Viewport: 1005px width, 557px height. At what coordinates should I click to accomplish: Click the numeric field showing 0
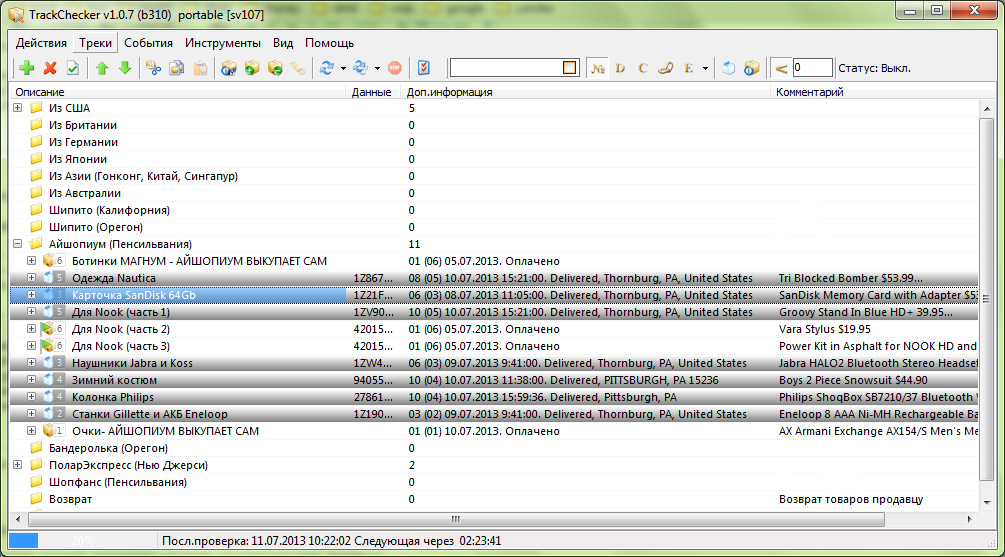(812, 68)
